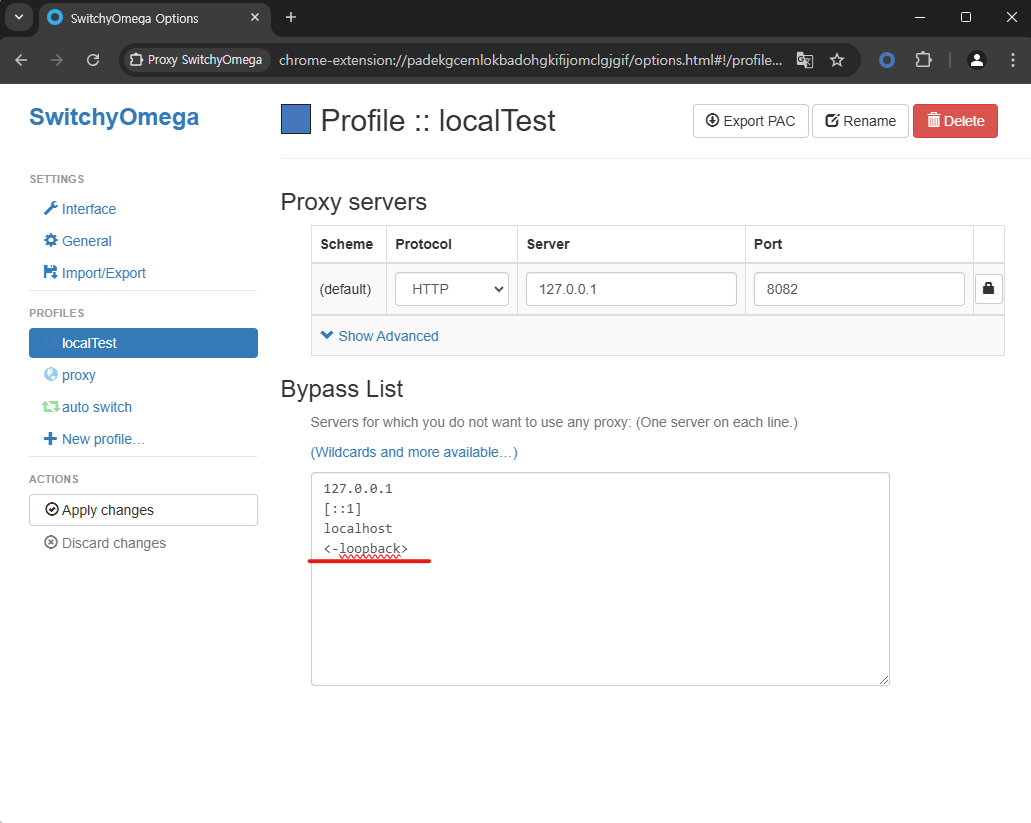The image size is (1031, 823).
Task: Select the proxy profile in sidebar
Action: click(78, 375)
